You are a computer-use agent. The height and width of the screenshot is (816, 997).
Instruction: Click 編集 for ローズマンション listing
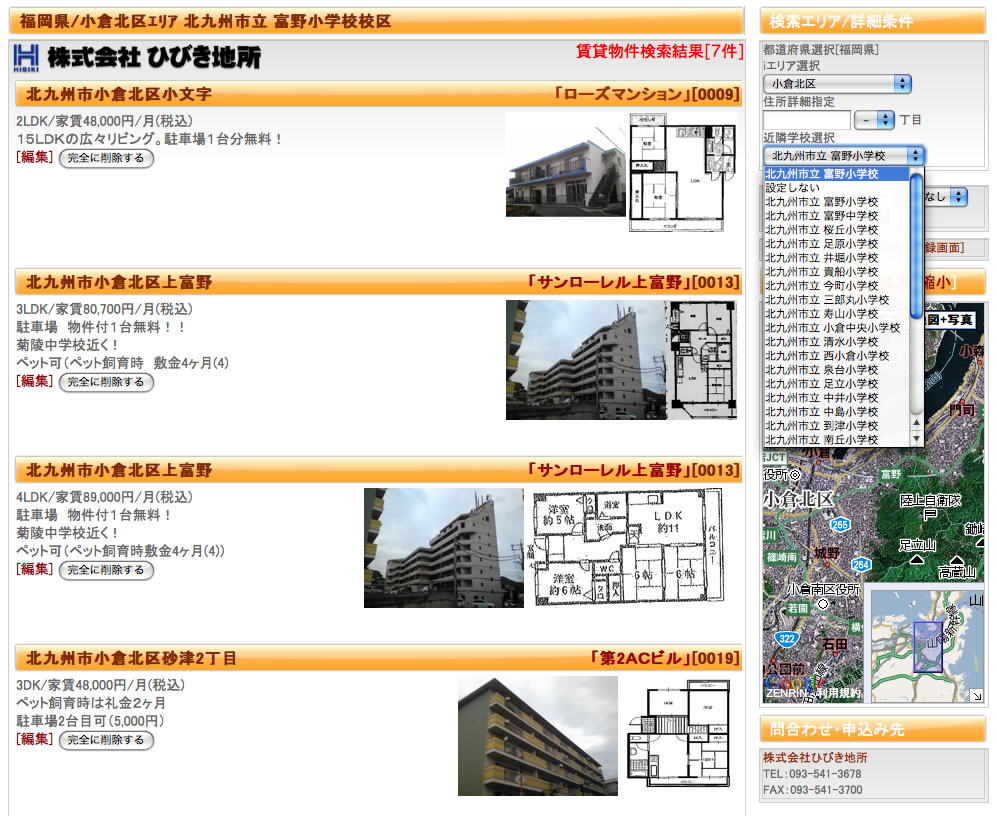(x=34, y=157)
